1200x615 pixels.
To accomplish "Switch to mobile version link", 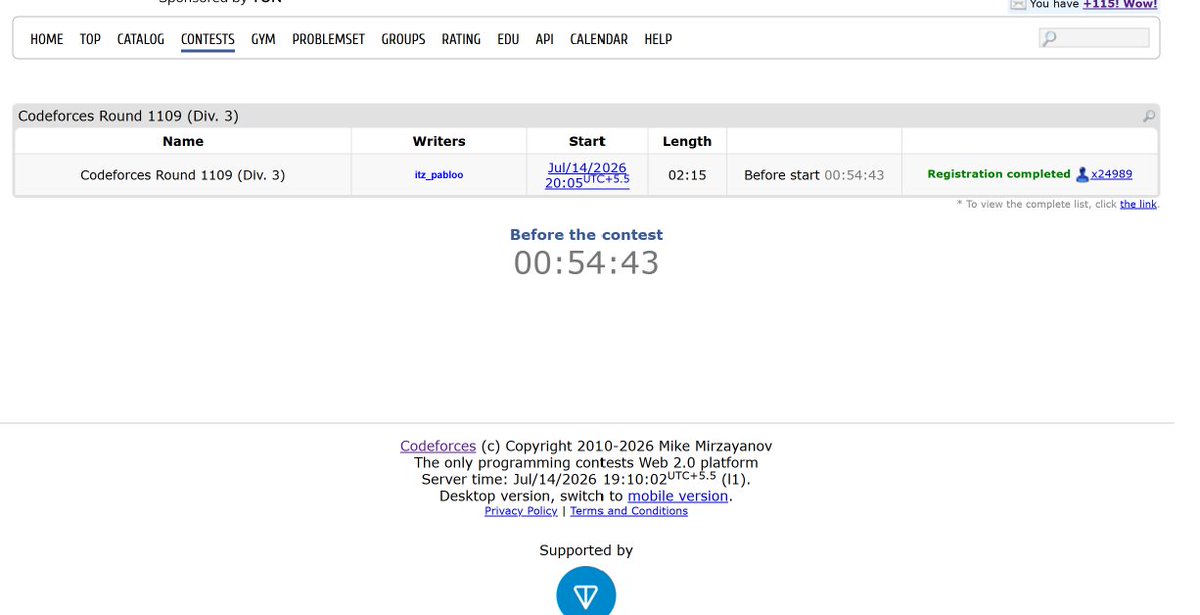I will tap(678, 496).
